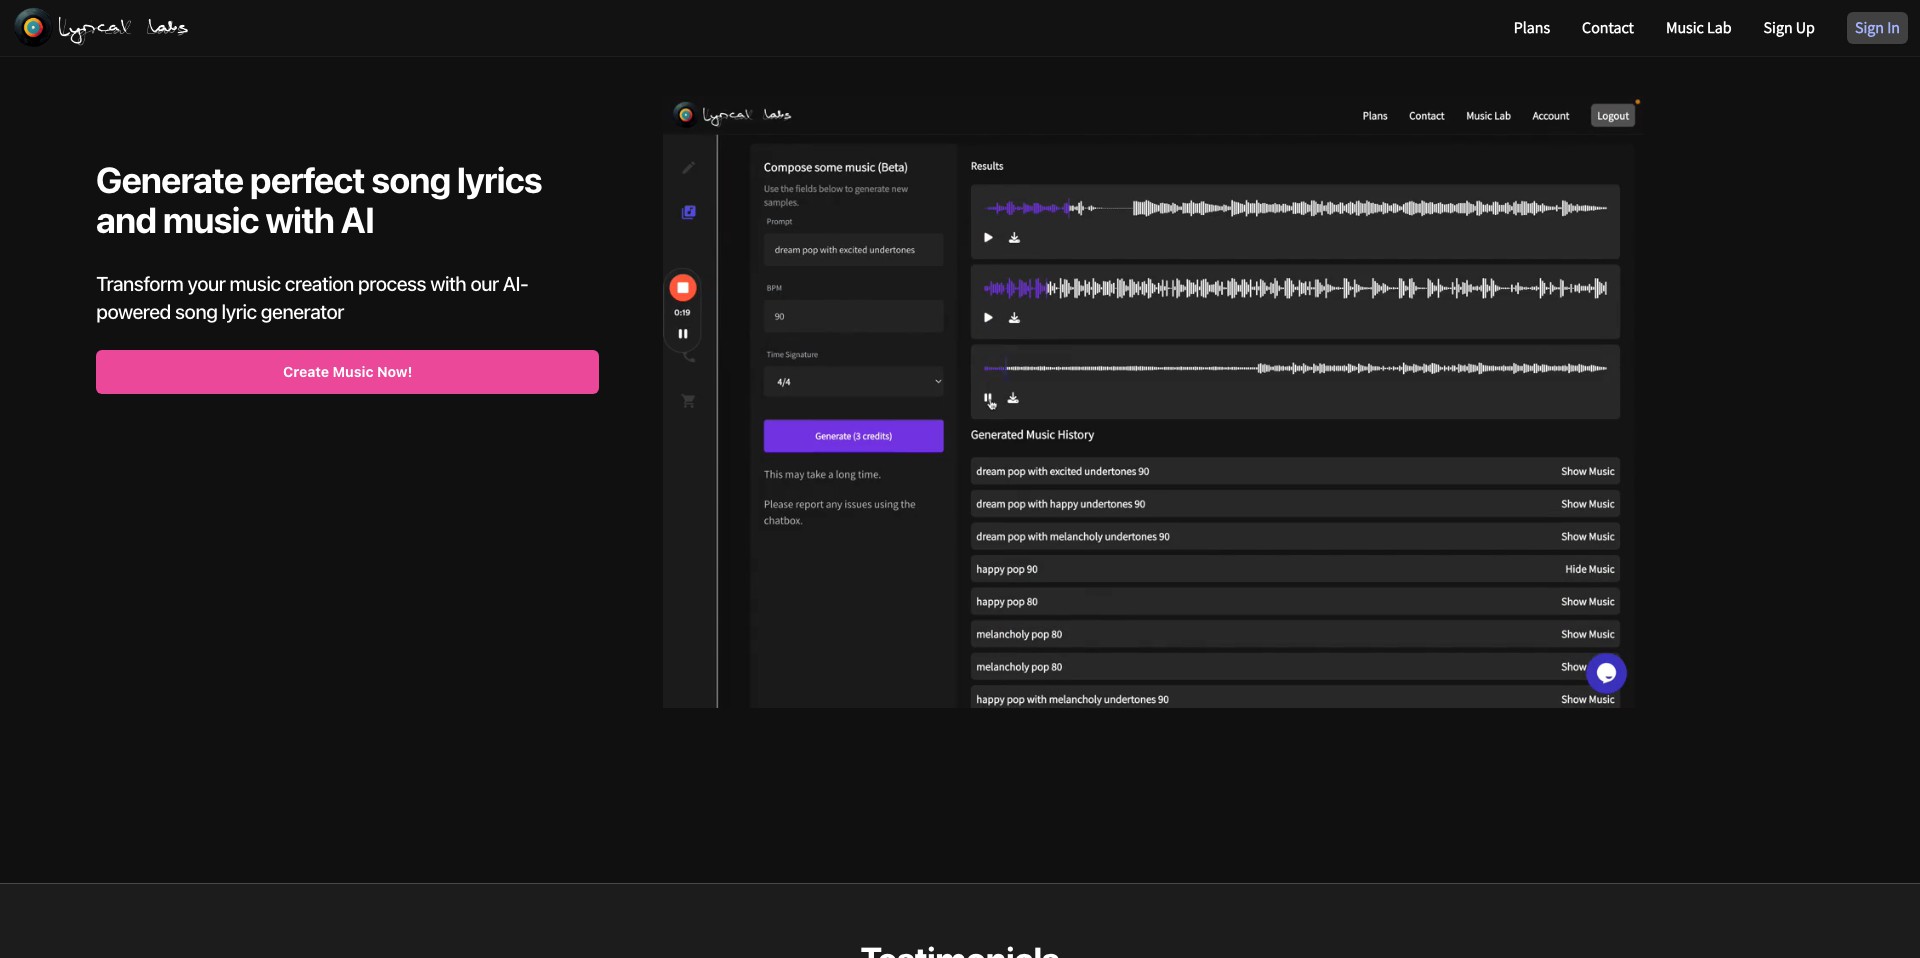Click the 'Compose some music (Beta)' heading
This screenshot has width=1920, height=958.
[x=835, y=168]
